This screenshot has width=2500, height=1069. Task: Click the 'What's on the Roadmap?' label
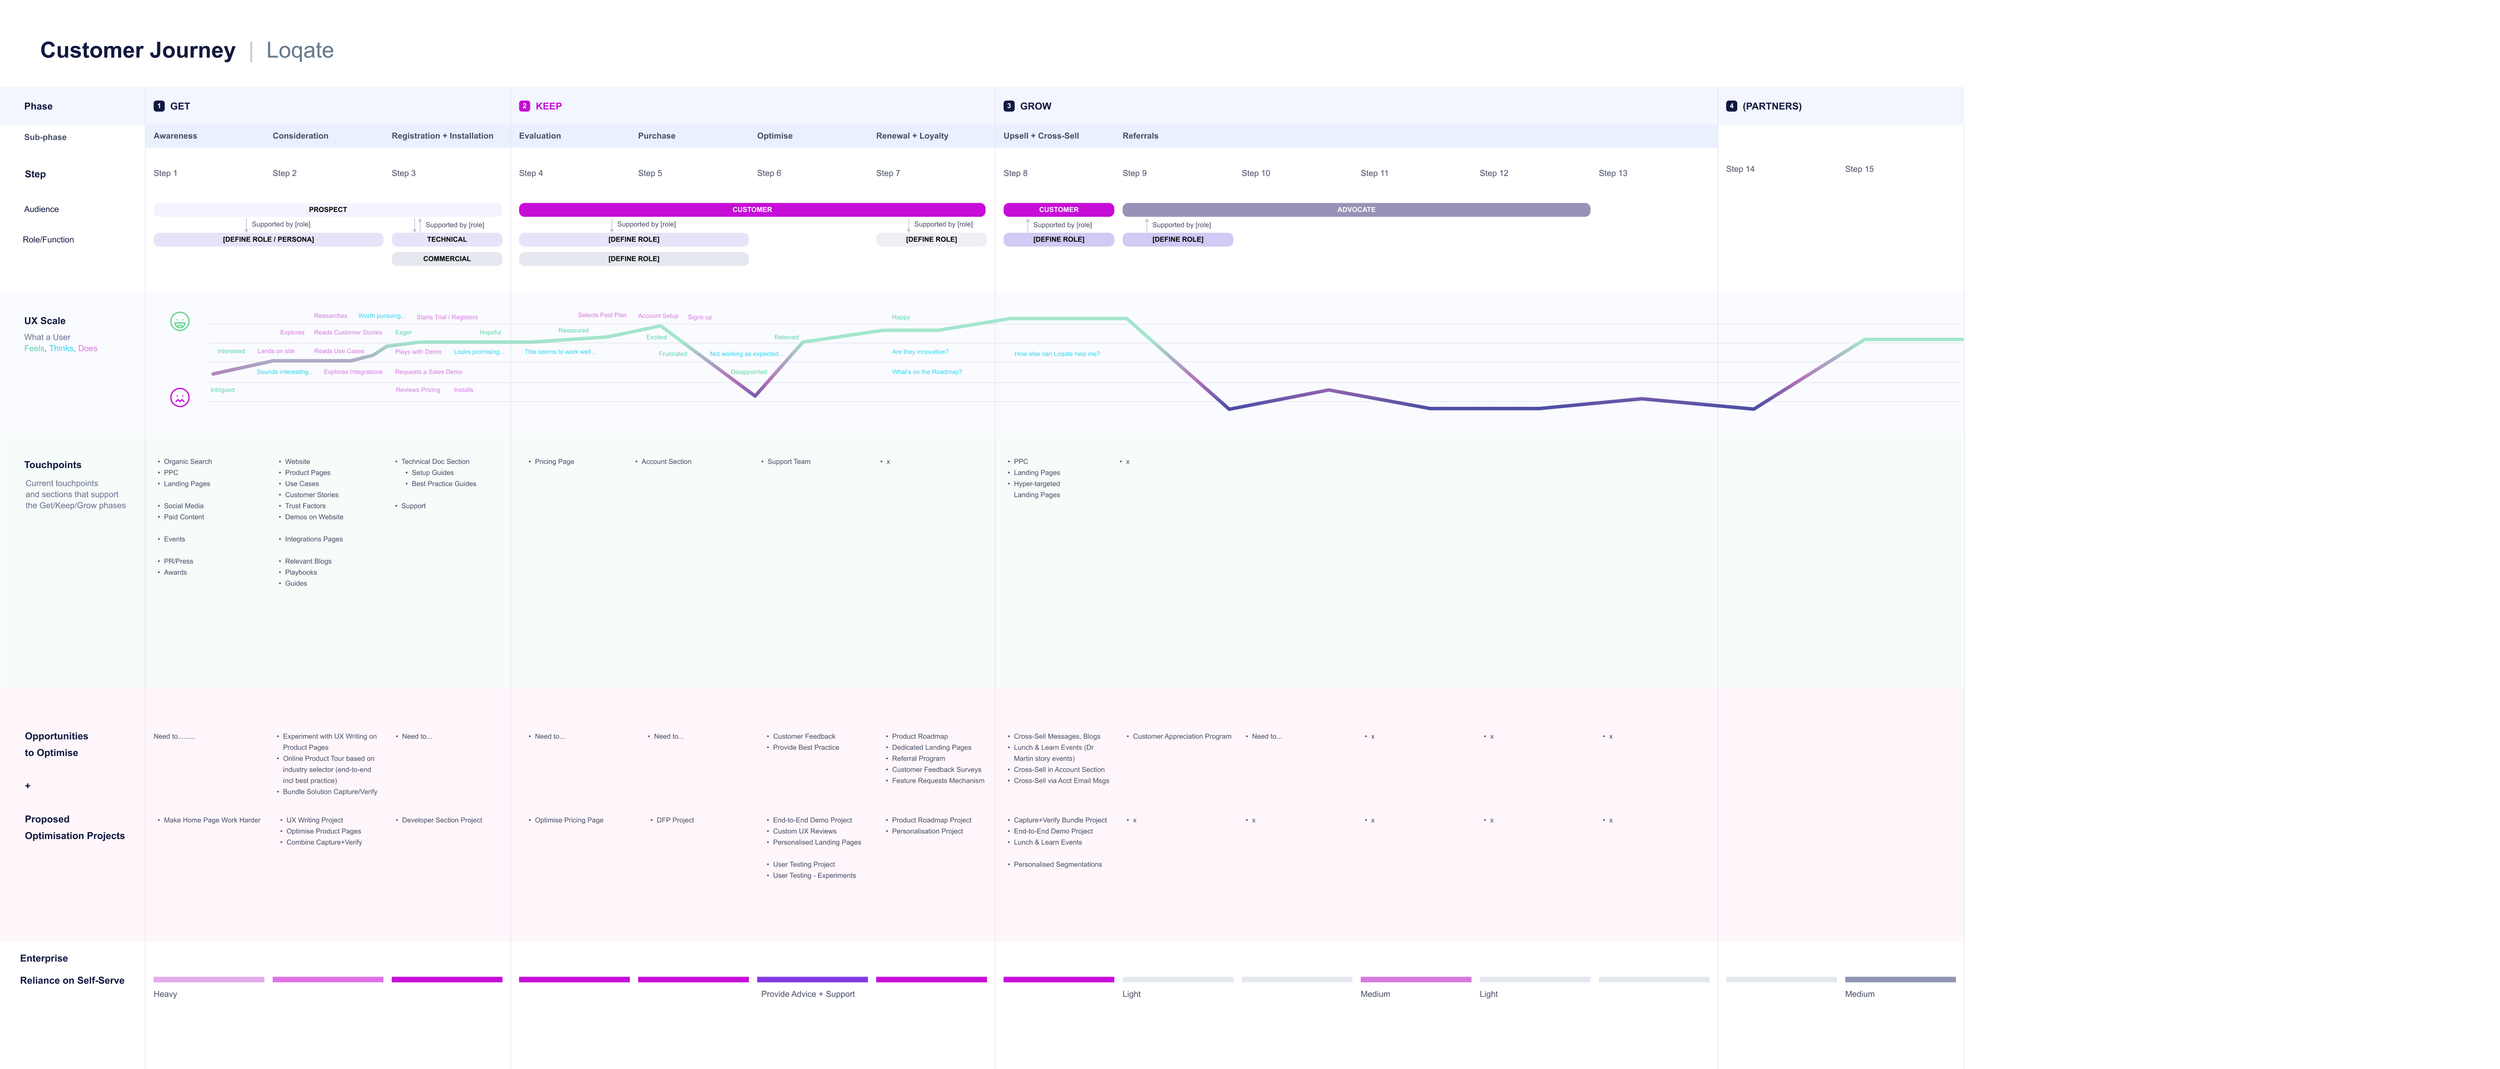pyautogui.click(x=926, y=371)
